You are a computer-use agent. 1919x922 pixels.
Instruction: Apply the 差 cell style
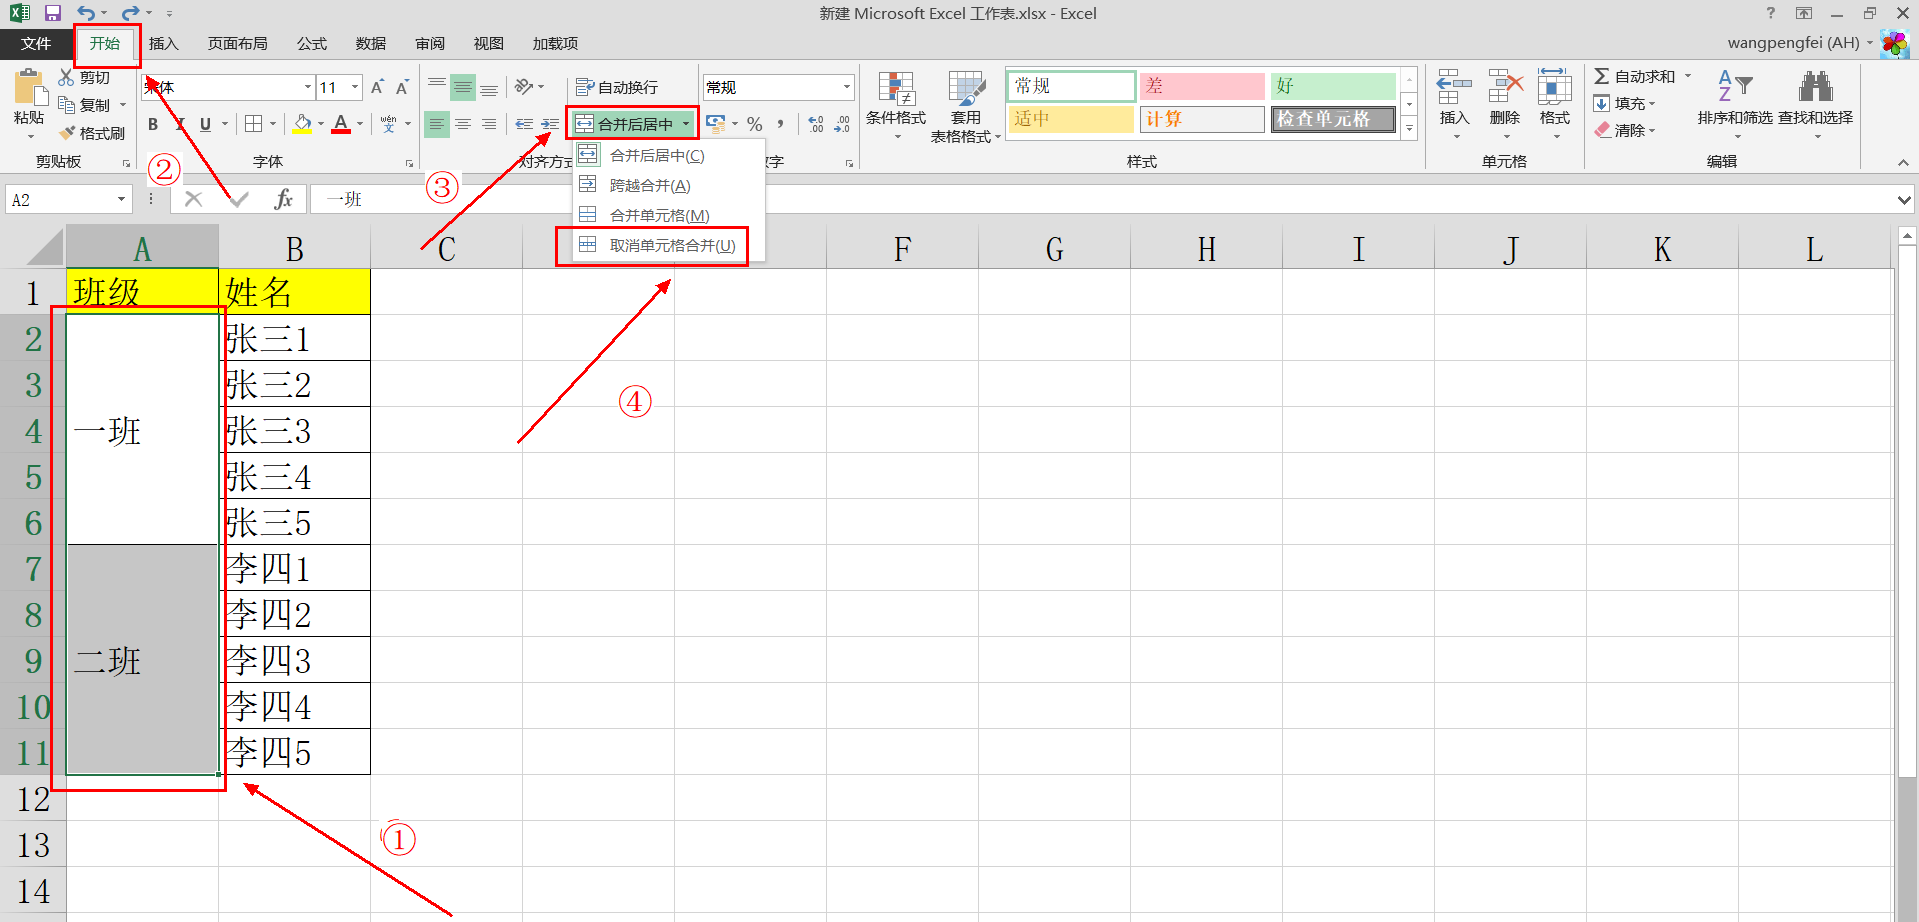click(x=1202, y=86)
